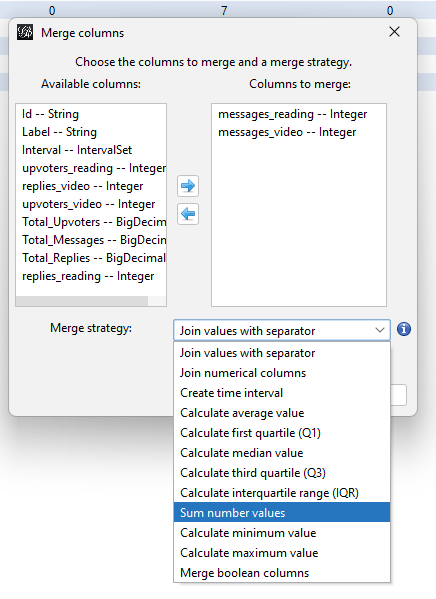The height and width of the screenshot is (599, 436).
Task: Choose Calculate median value
Action: [282, 453]
